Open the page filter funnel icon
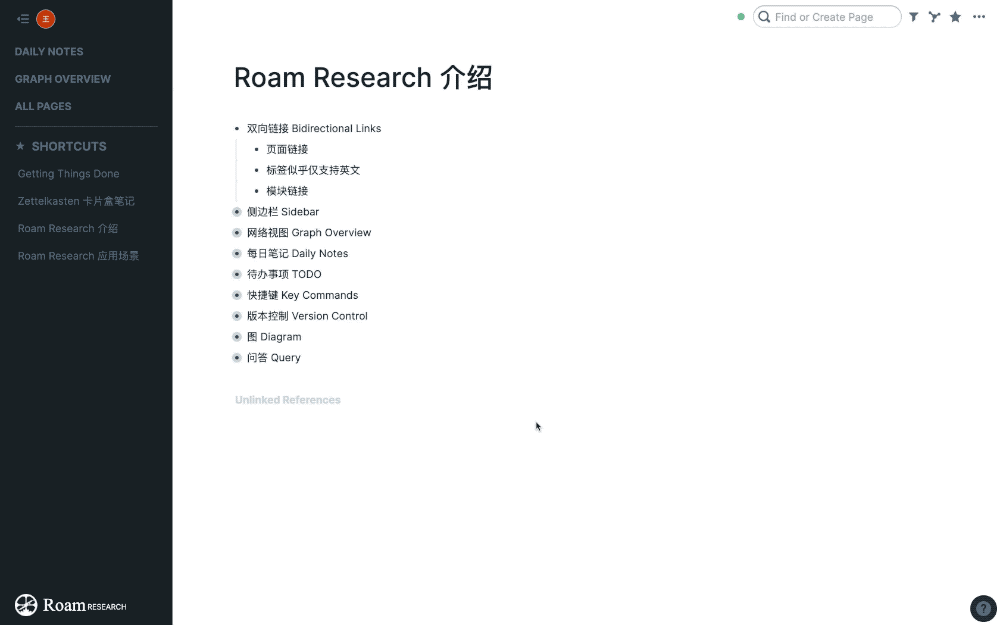1000x625 pixels. click(913, 17)
